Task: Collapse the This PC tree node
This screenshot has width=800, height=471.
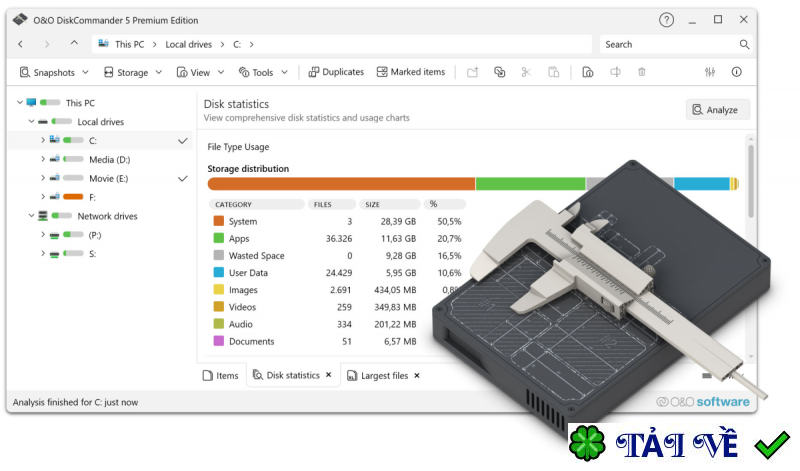Action: coord(19,103)
